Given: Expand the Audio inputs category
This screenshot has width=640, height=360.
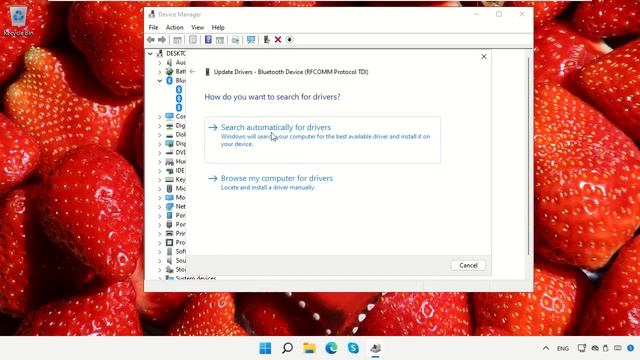Looking at the screenshot, I should click(160, 62).
